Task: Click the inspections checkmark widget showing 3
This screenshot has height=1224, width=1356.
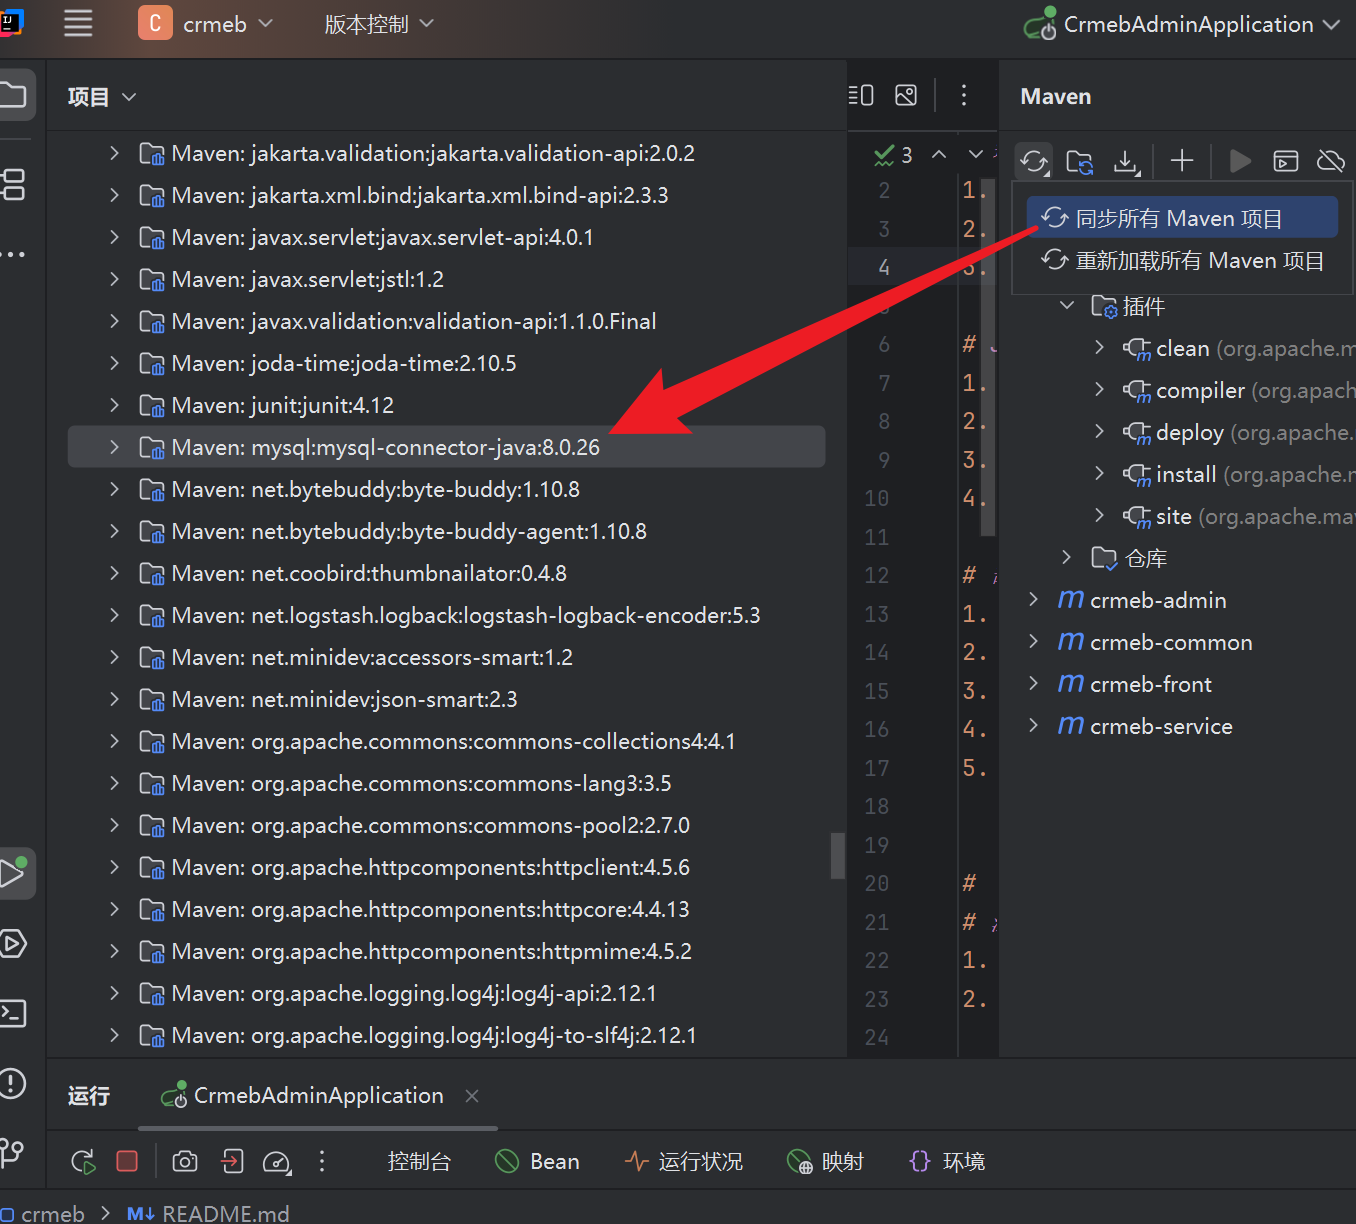Action: tap(893, 155)
